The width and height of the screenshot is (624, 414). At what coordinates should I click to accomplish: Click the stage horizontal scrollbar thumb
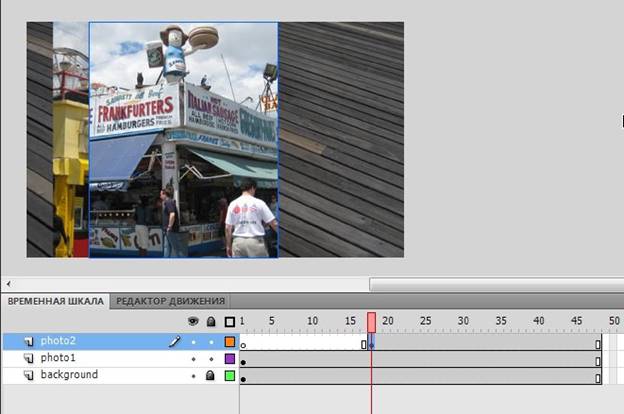coord(497,285)
